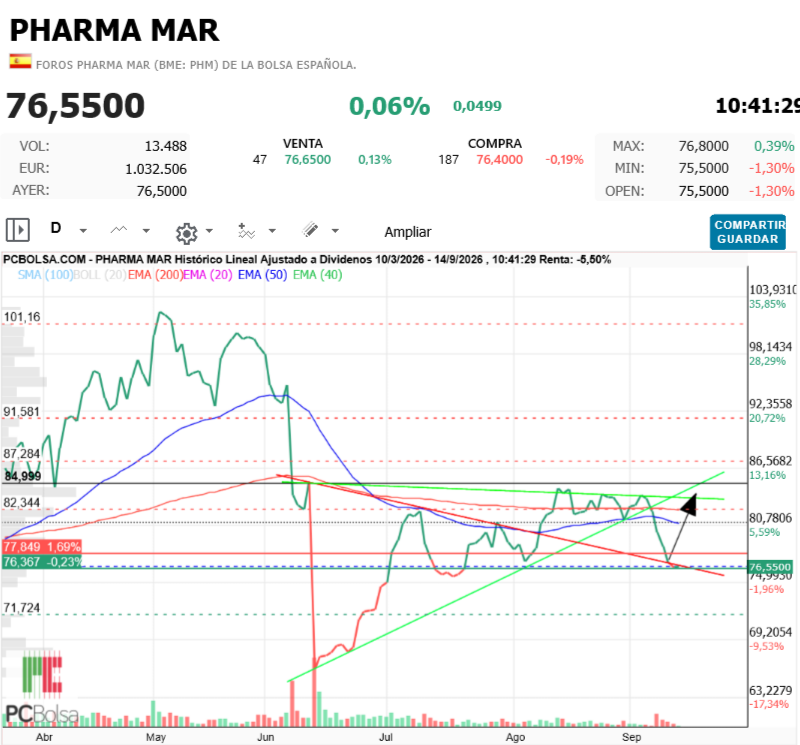The width and height of the screenshot is (800, 745).
Task: Click the 92,3558 price axis label
Action: 770,404
